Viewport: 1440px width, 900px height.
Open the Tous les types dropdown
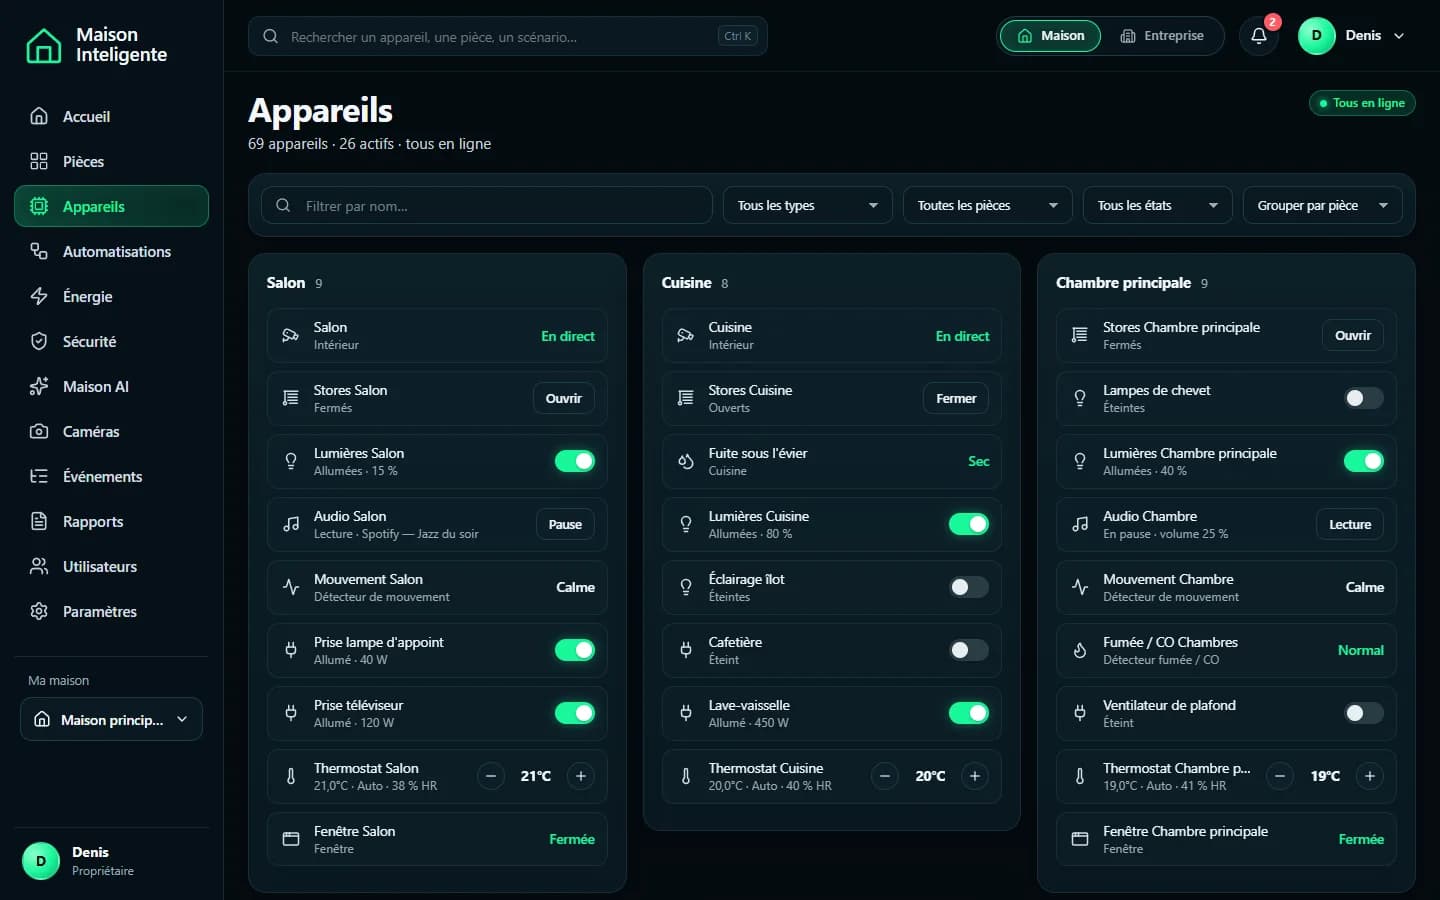click(808, 205)
